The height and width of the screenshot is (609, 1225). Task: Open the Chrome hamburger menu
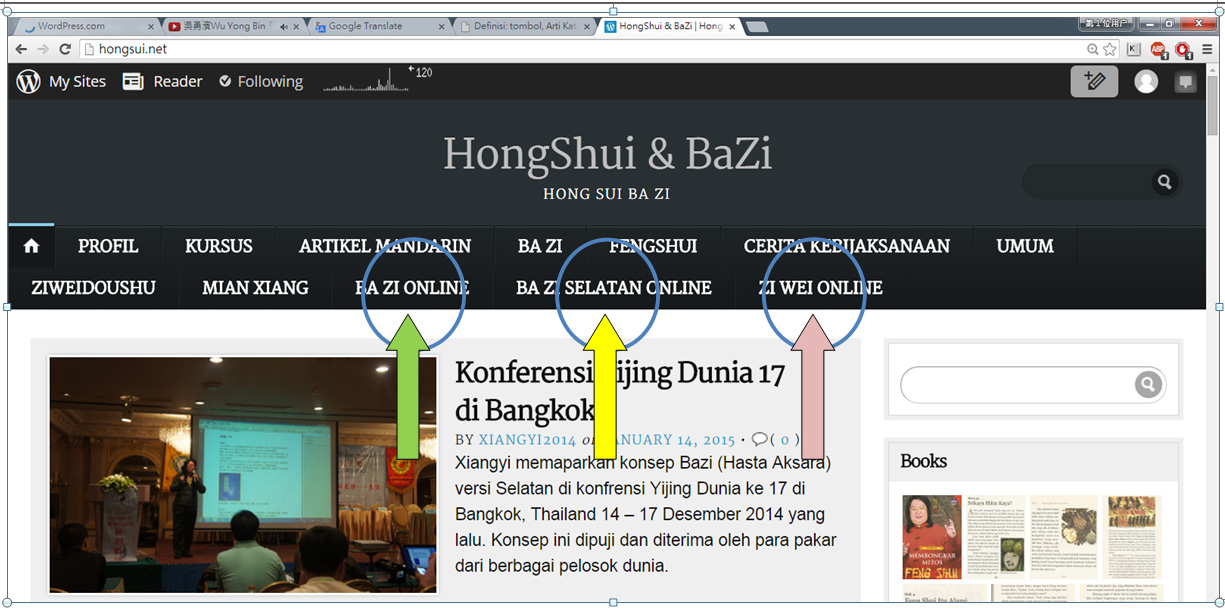tap(1208, 48)
